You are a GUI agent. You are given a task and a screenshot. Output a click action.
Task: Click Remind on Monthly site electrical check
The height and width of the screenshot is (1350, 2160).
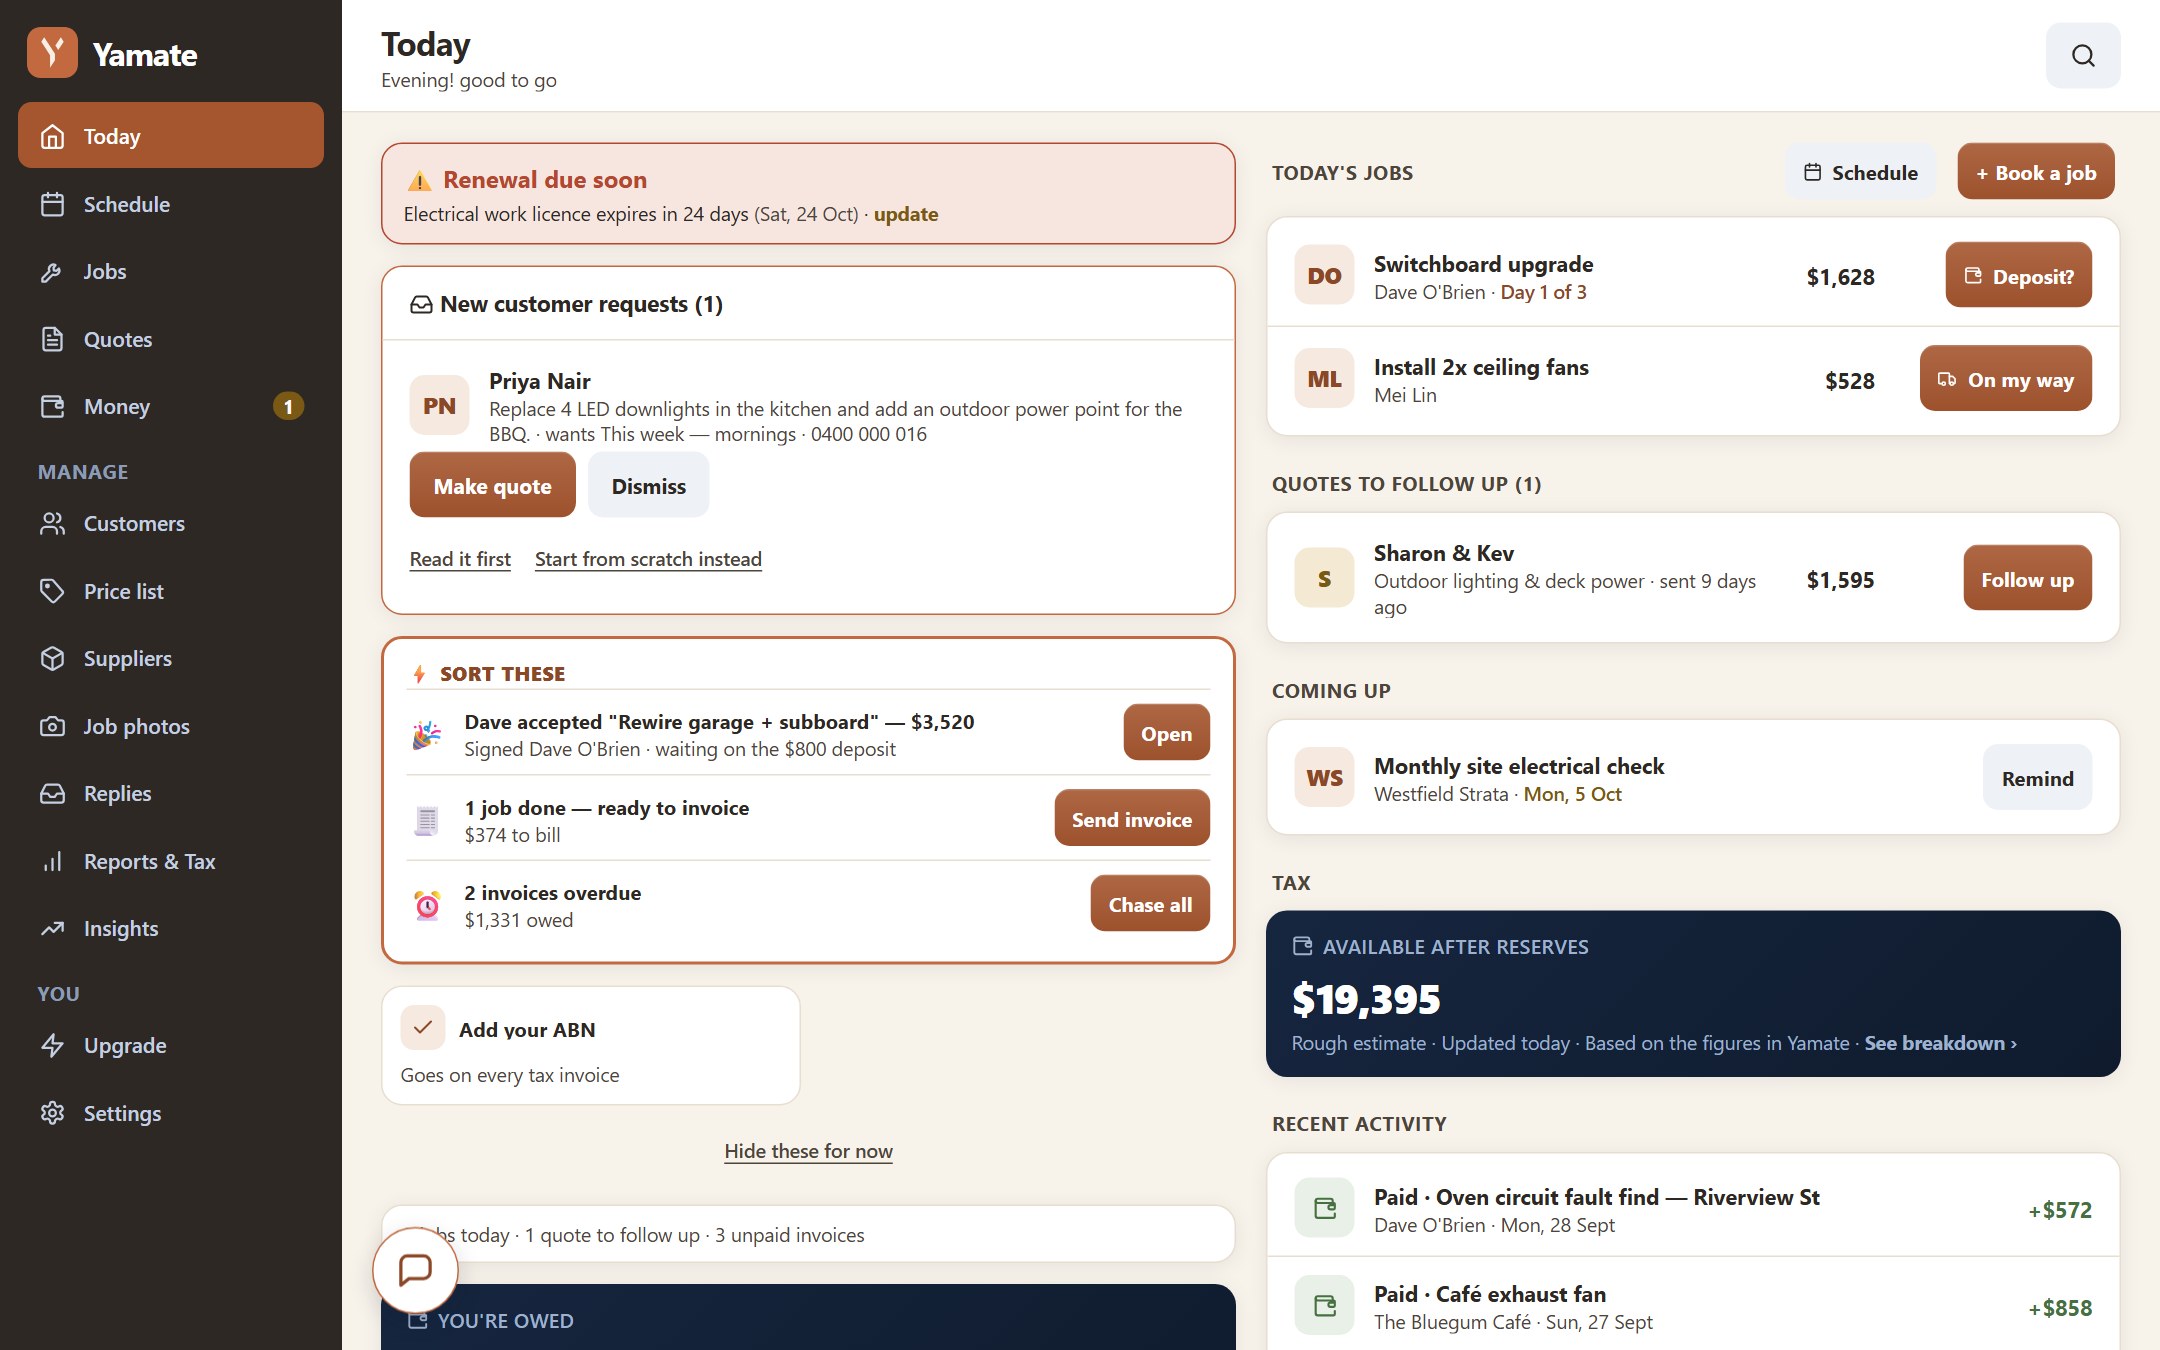(2037, 777)
